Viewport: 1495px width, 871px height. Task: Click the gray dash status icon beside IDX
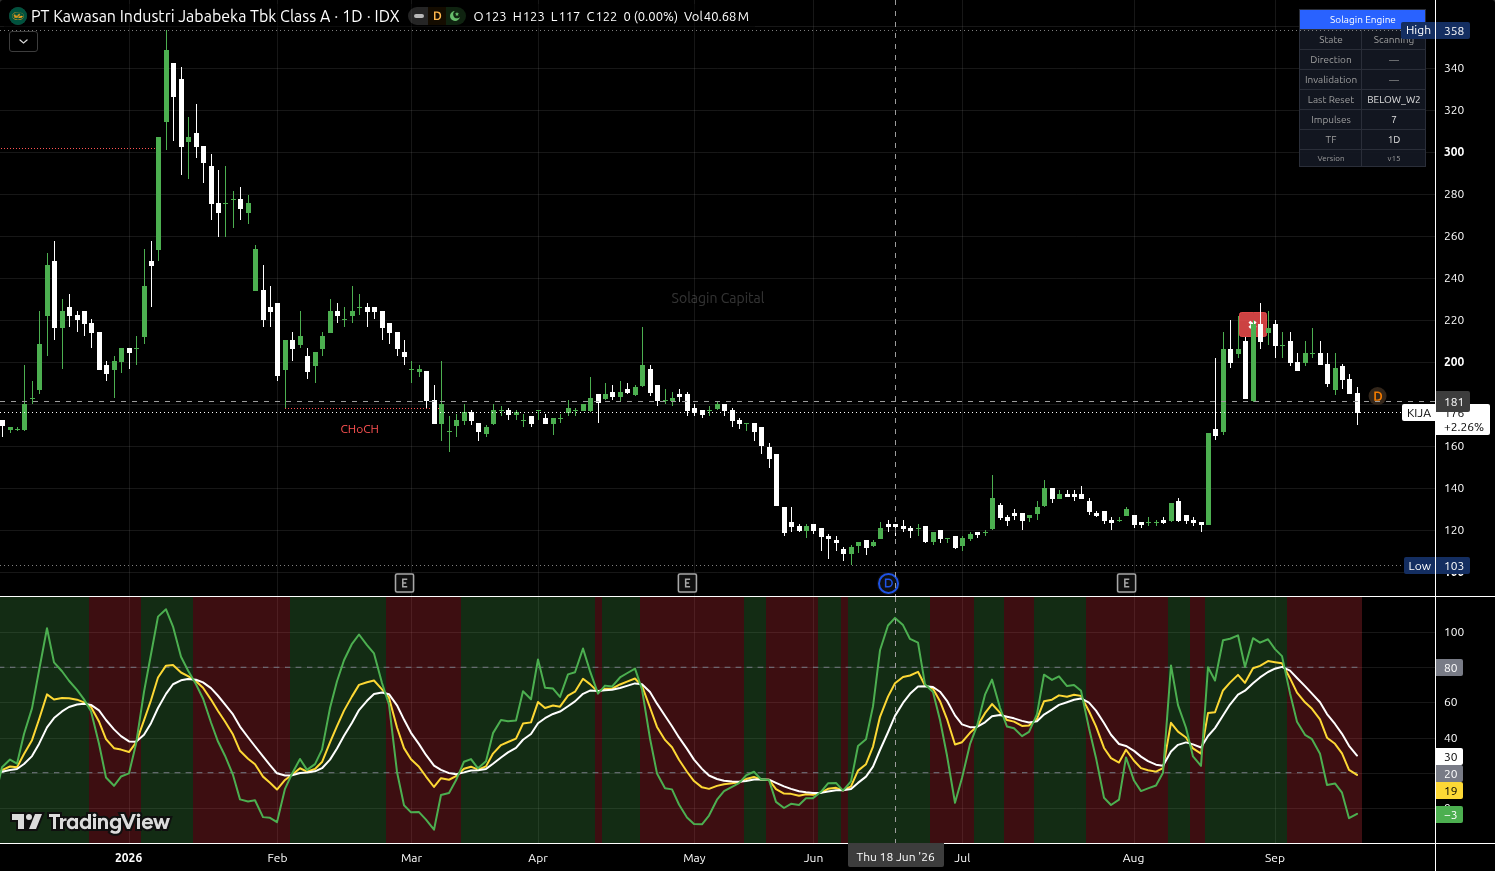[419, 16]
